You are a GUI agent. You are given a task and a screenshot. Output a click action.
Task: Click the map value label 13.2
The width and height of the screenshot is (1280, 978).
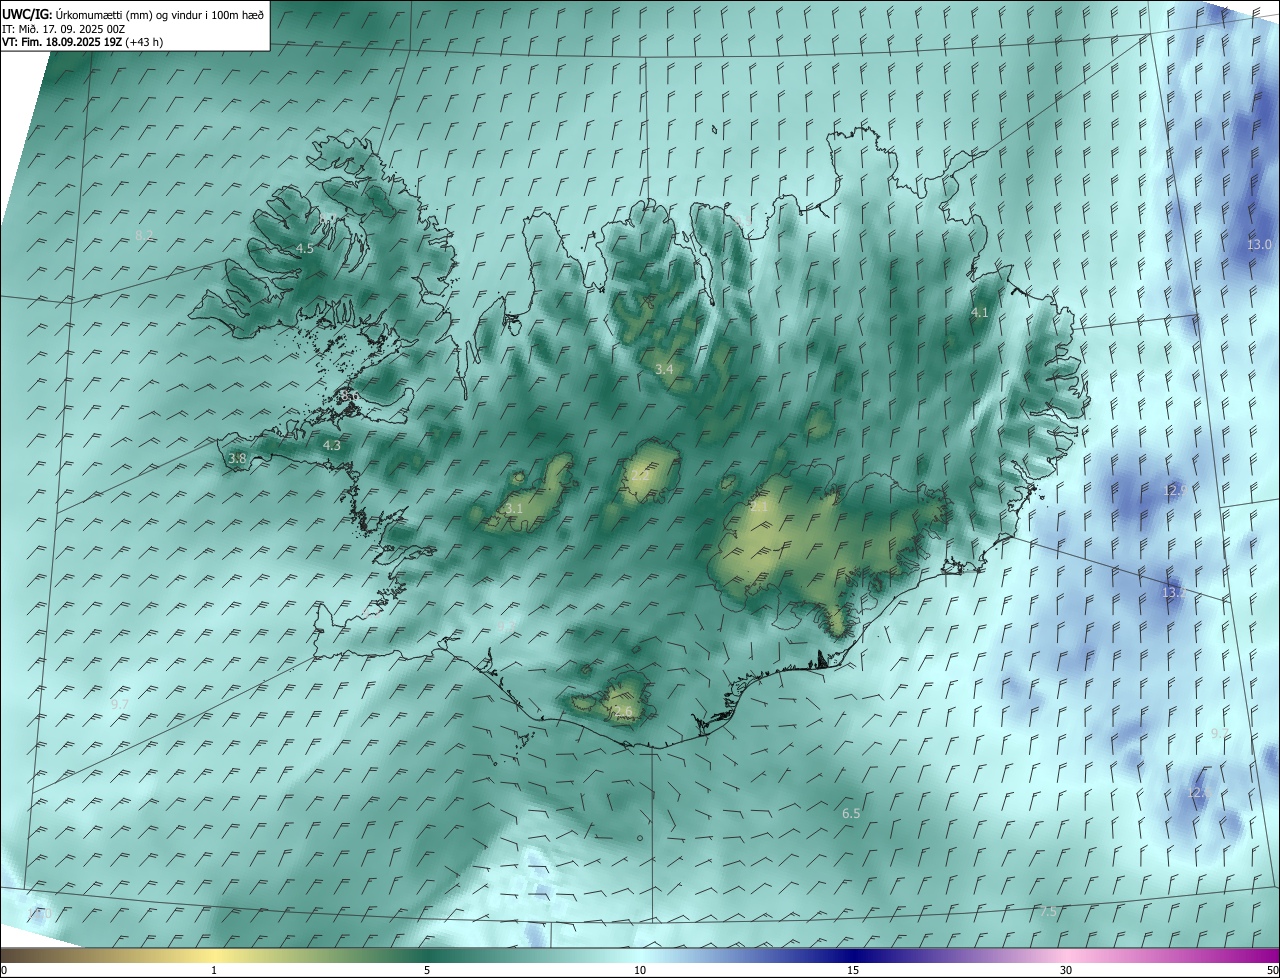tap(1173, 593)
